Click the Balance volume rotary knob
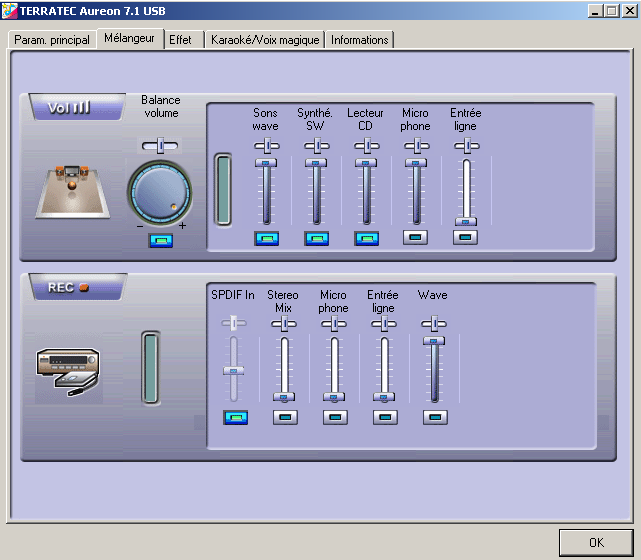Screen dimensions: 641x560 tap(160, 193)
